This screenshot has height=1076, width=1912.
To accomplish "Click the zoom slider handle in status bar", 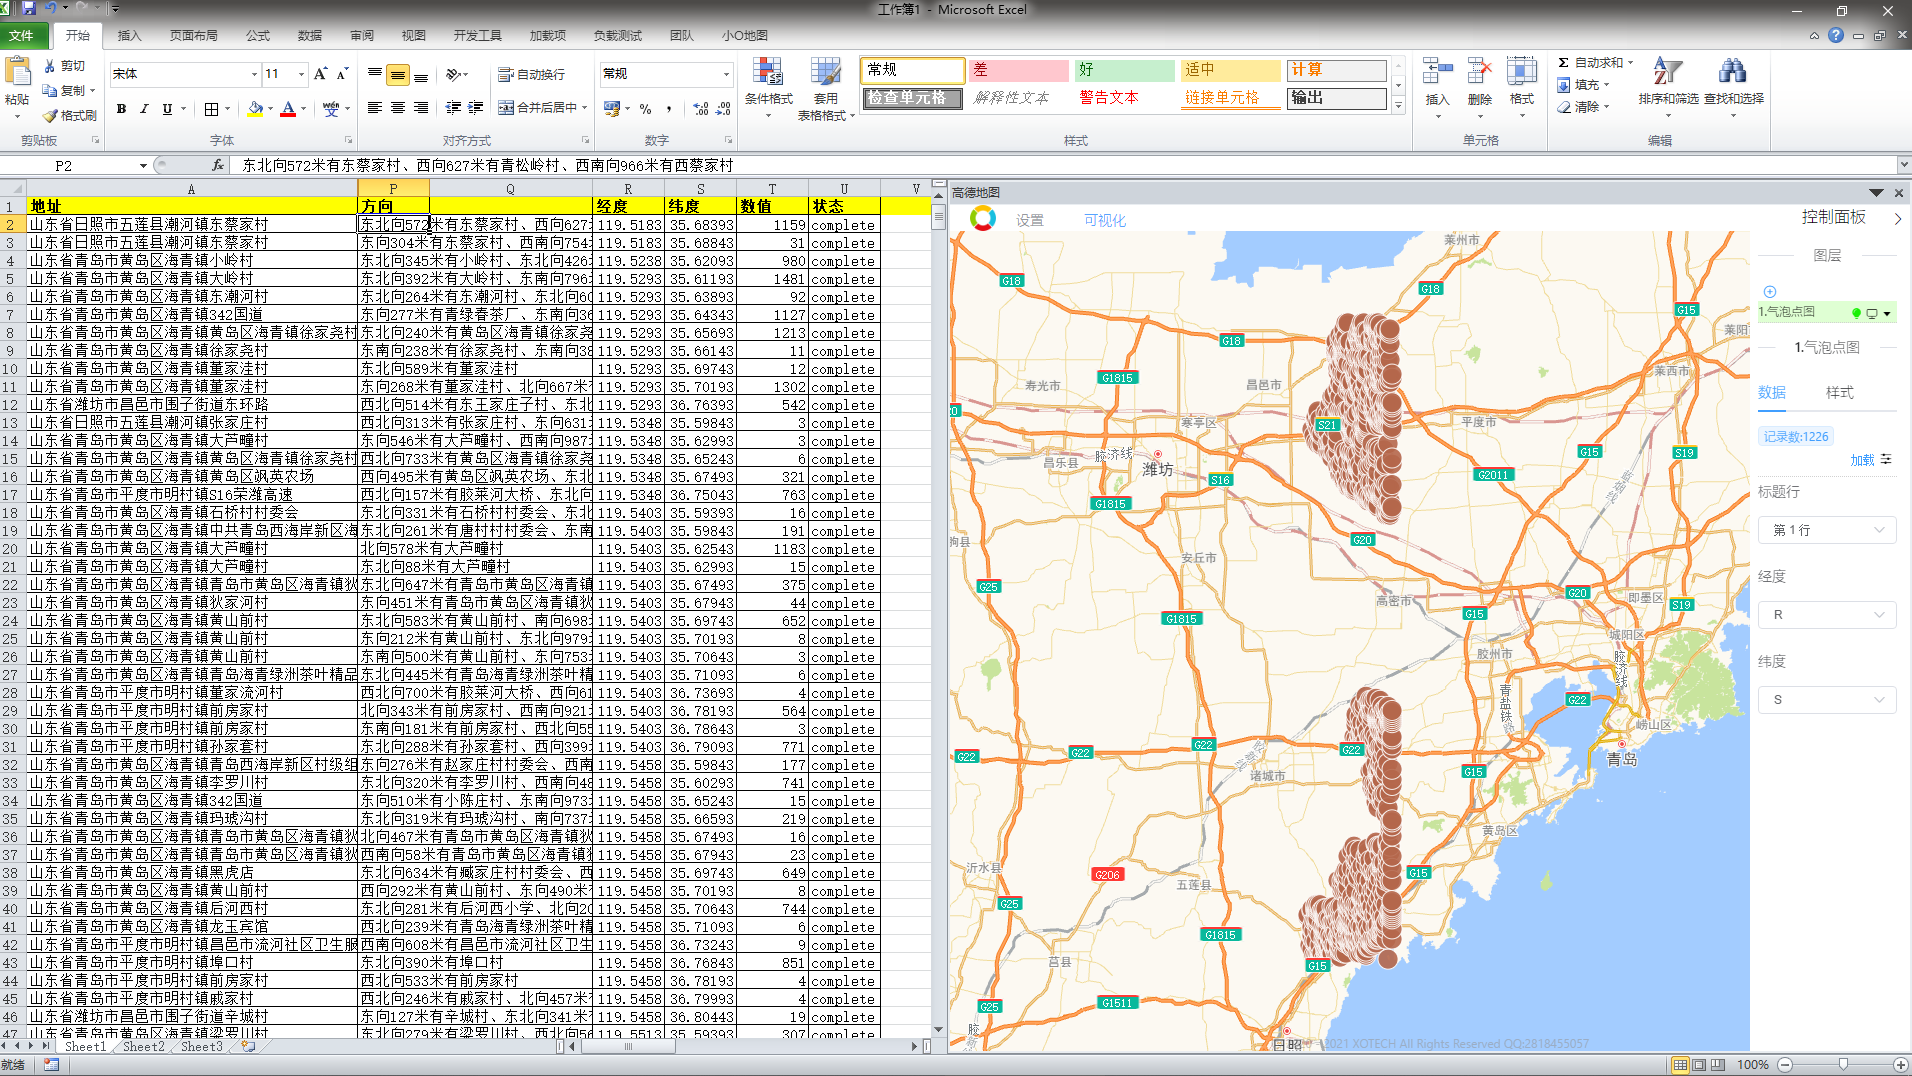I will (1843, 1065).
